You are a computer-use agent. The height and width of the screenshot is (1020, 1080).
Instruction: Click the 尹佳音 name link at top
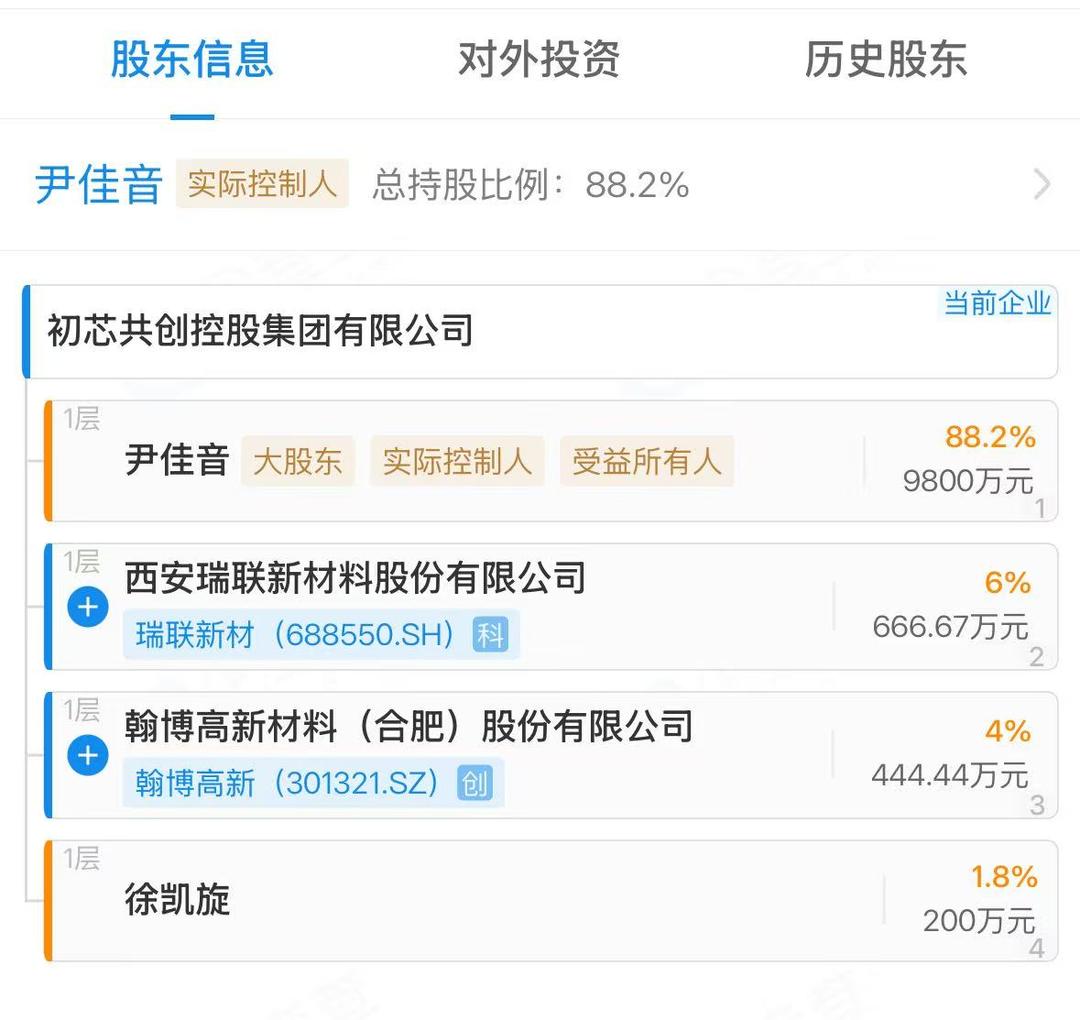coord(99,186)
